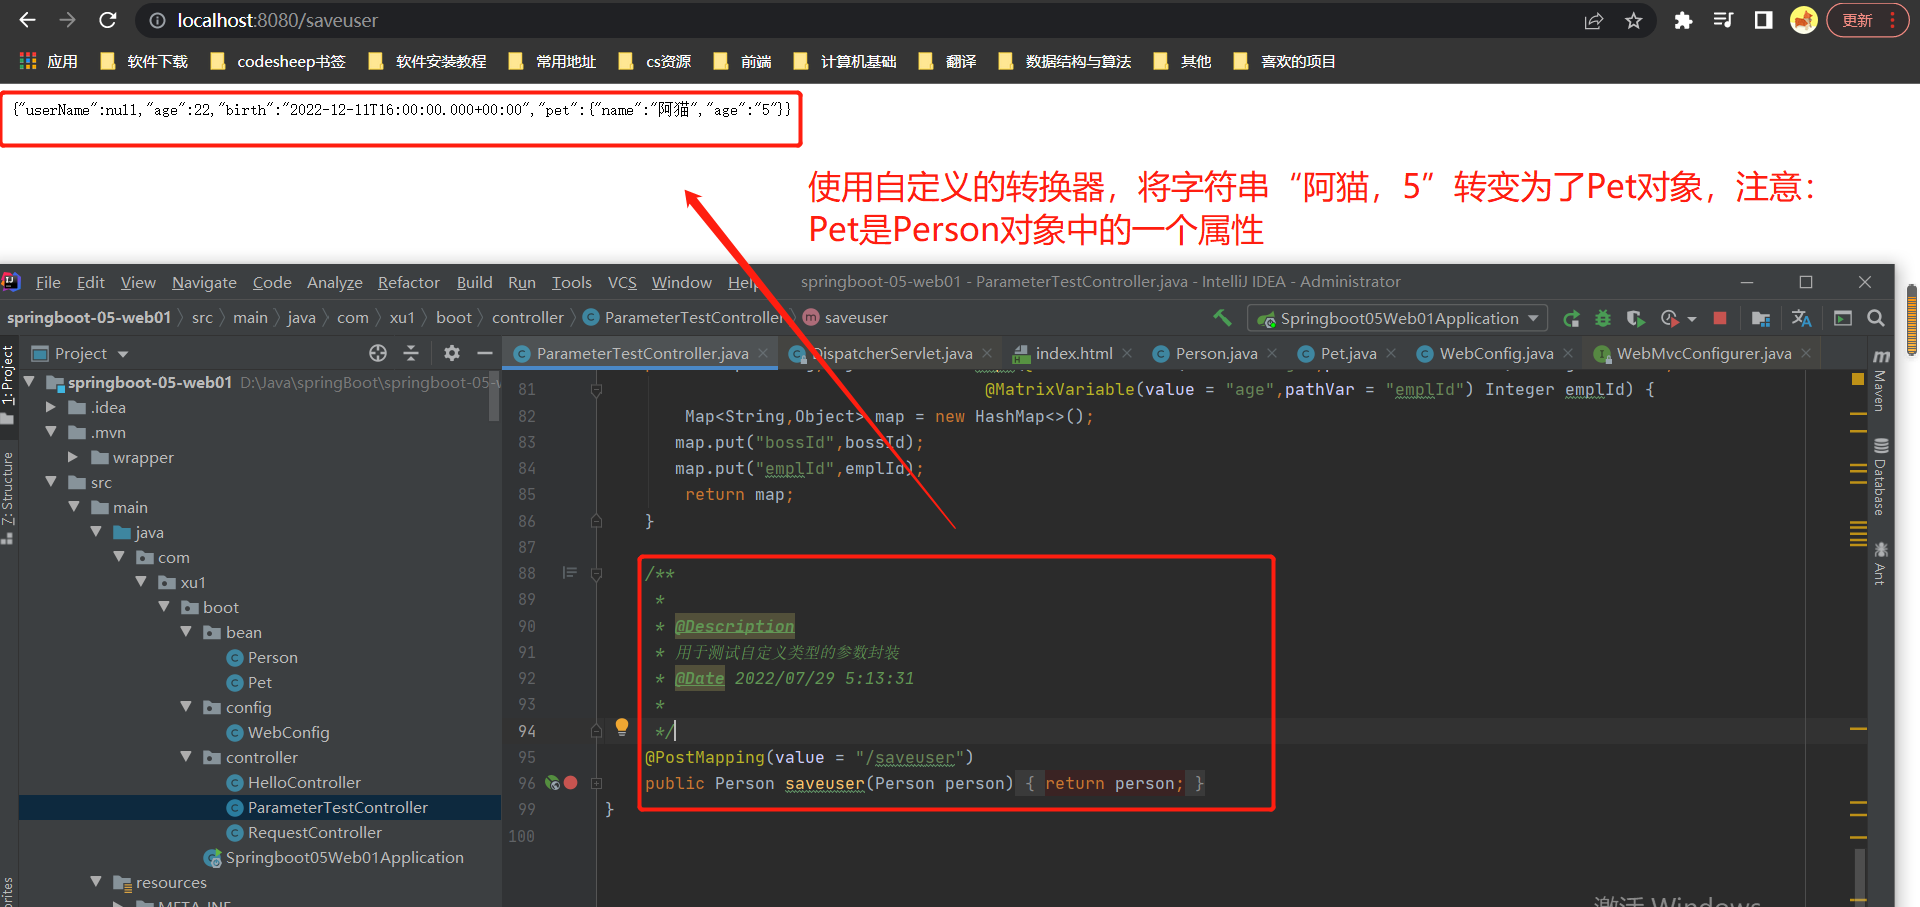Open the 喜欢的项目 bookmark folder

[1285, 61]
